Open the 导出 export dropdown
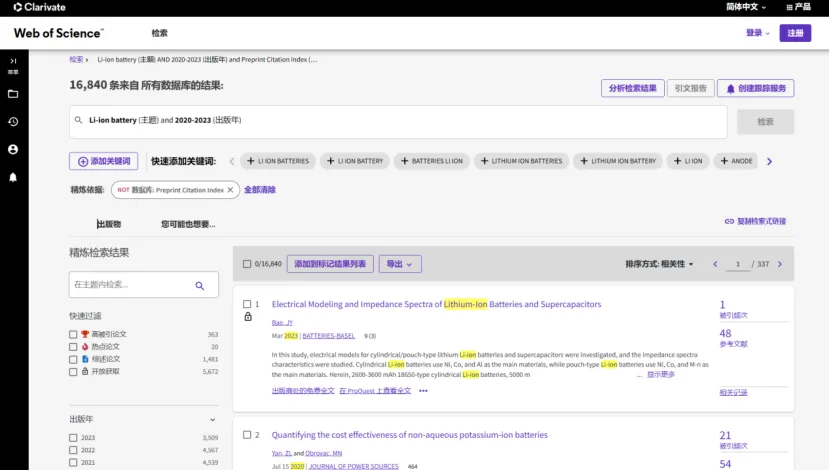This screenshot has height=470, width=829. coord(400,264)
